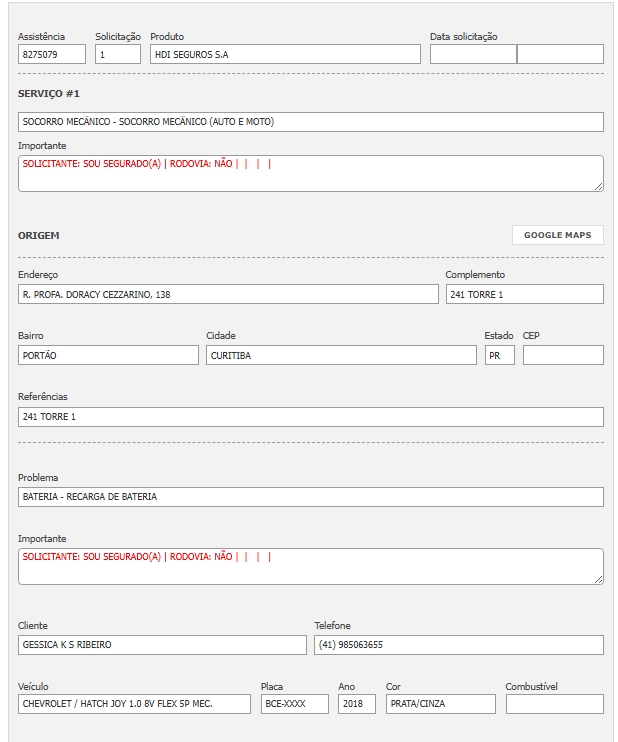
Task: Click the Referências input field
Action: coord(310,416)
